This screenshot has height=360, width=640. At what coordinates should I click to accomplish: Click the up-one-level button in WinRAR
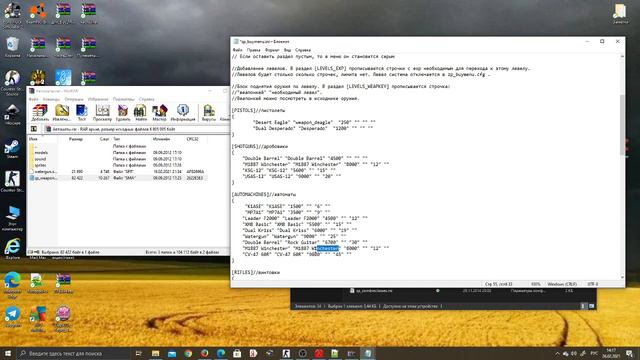(x=34, y=129)
